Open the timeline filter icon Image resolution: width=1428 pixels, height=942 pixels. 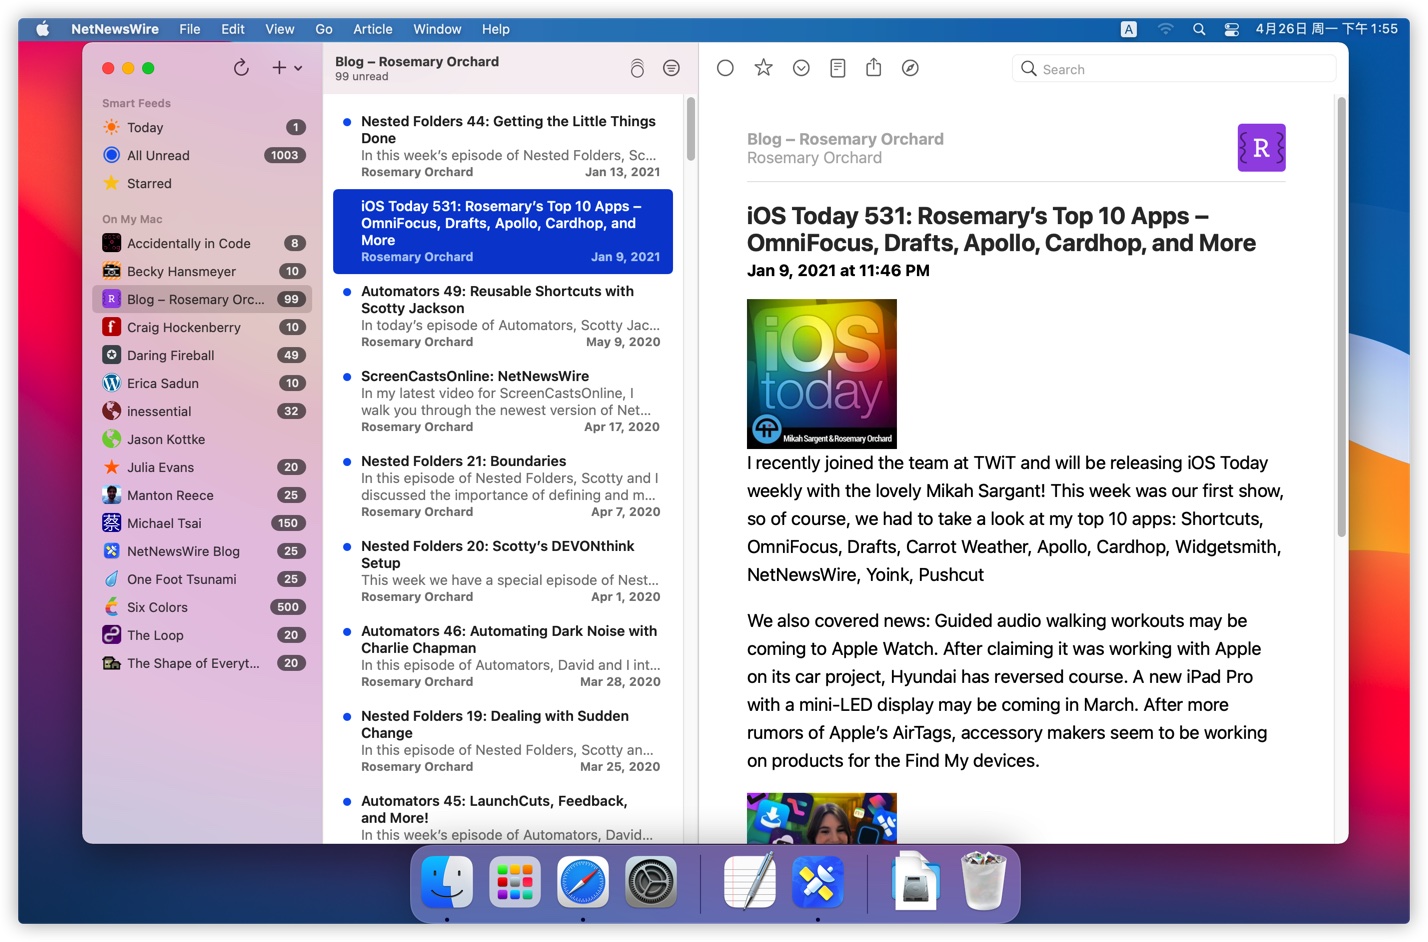(671, 68)
